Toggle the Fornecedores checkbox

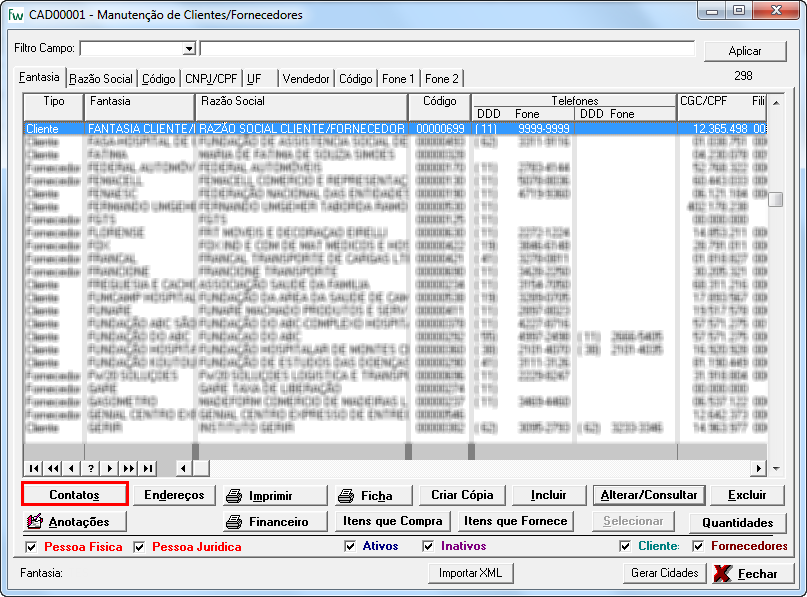pyautogui.click(x=698, y=546)
